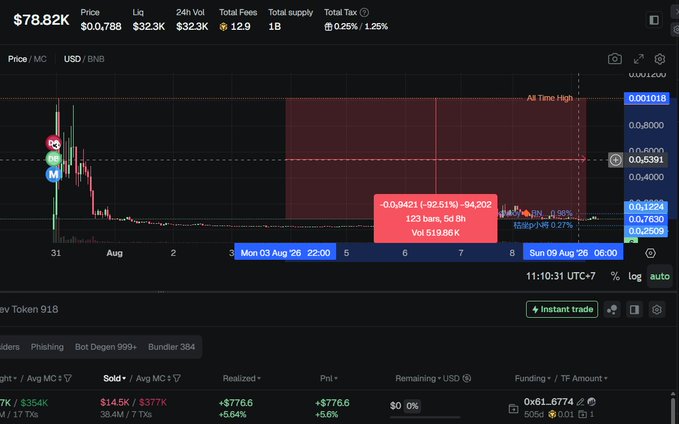Filter the Bought Avg MC column
Image resolution: width=679 pixels, height=424 pixels.
tap(68, 379)
